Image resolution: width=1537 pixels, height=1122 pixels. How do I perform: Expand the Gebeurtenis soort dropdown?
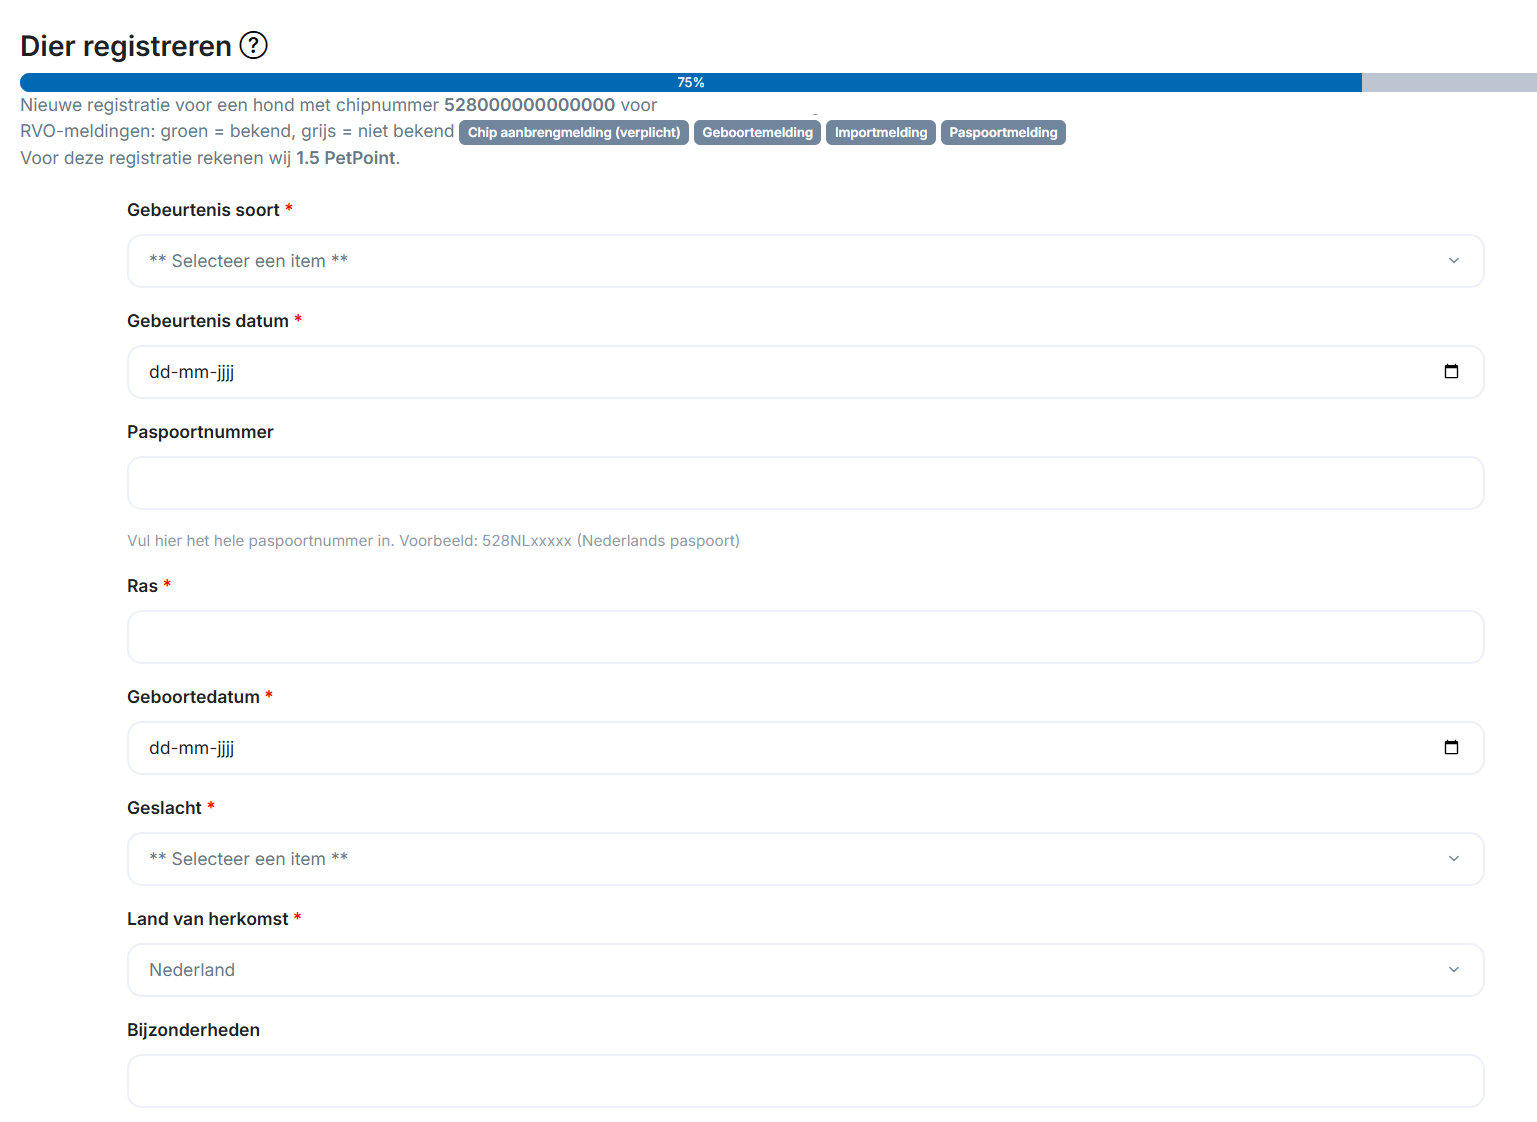(x=805, y=261)
